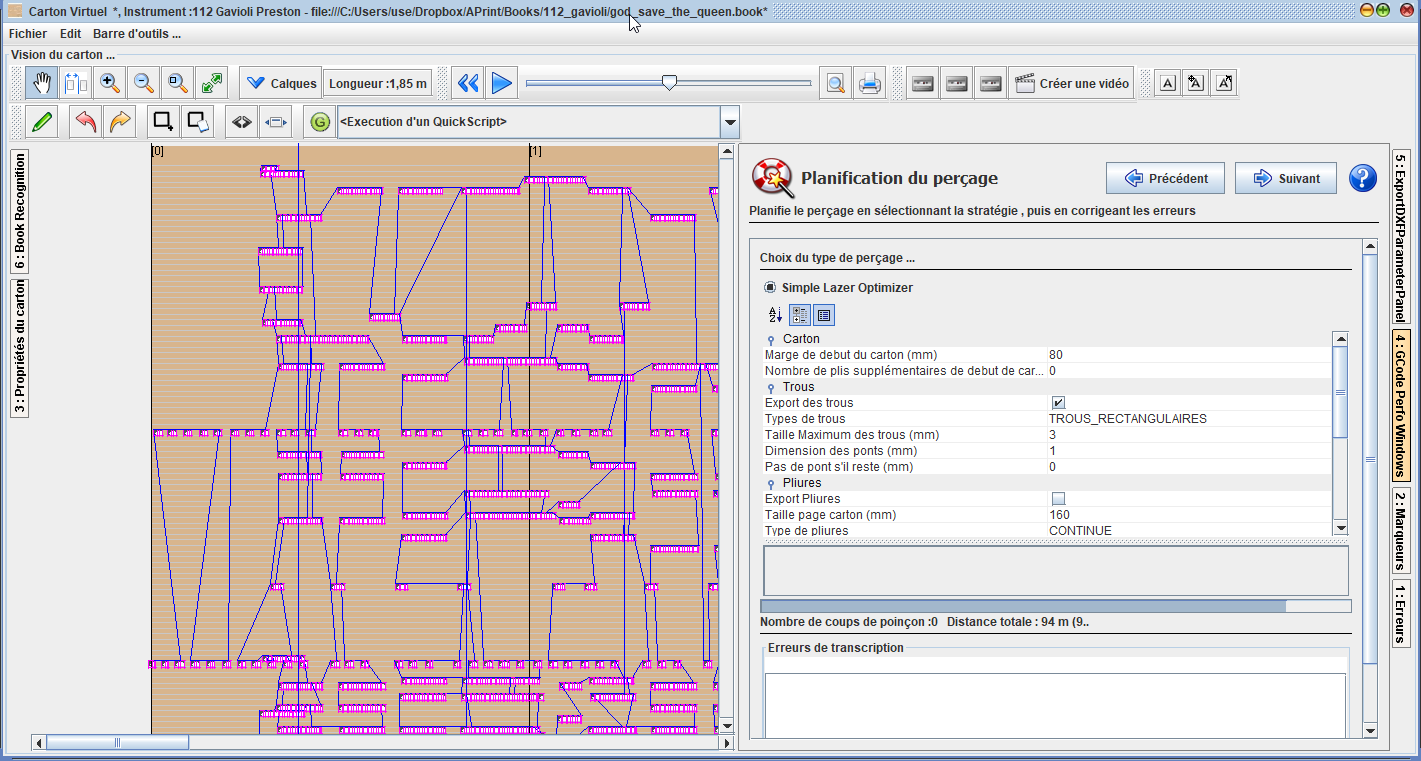Open the Fichier menu

click(28, 33)
